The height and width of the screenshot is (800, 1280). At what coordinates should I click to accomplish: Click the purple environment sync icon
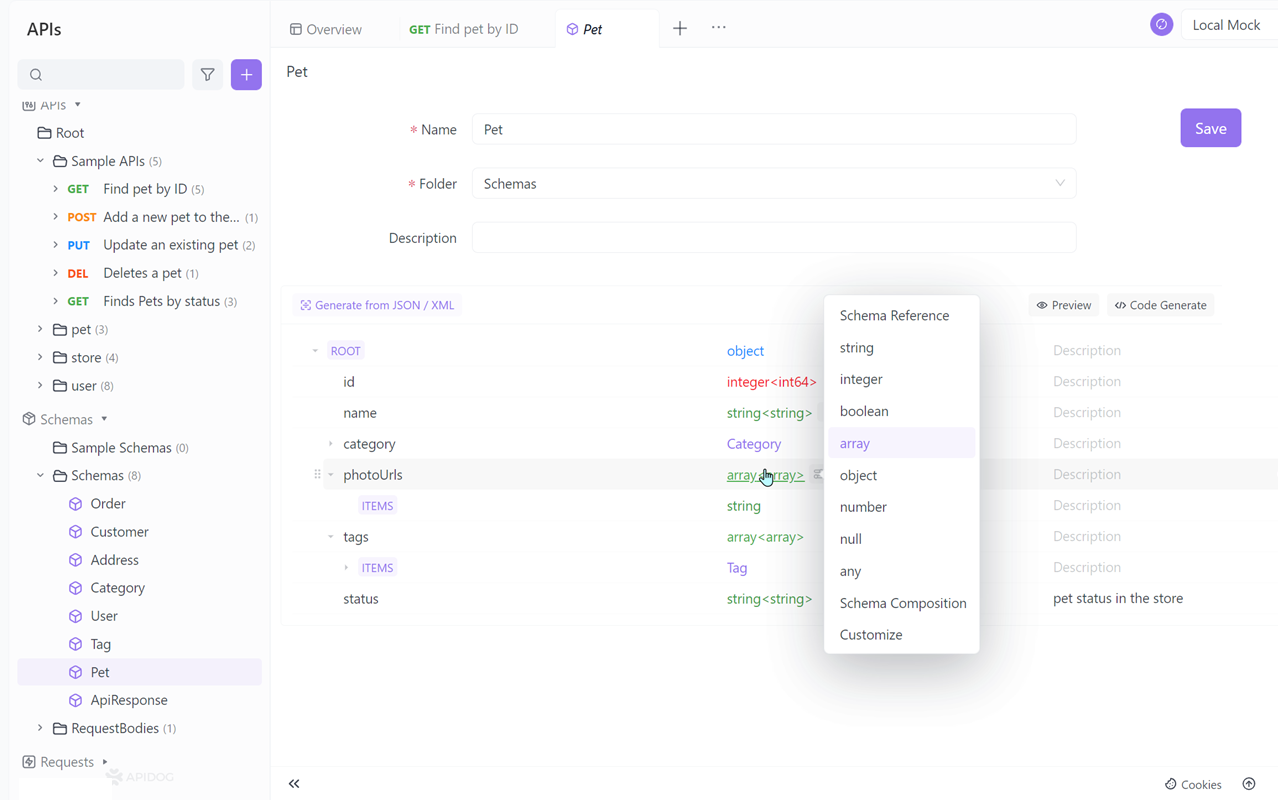coord(1161,25)
